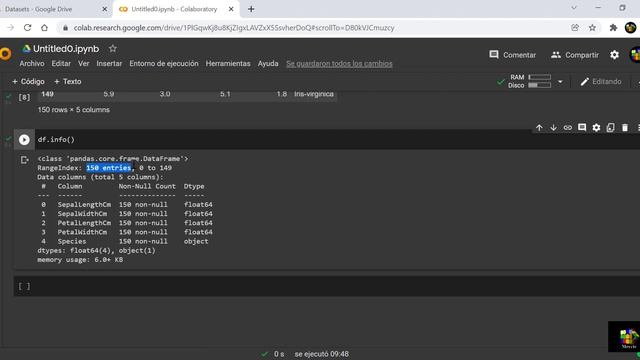Click the Google Drive icon by title
640x360 pixels.
[x=27, y=49]
